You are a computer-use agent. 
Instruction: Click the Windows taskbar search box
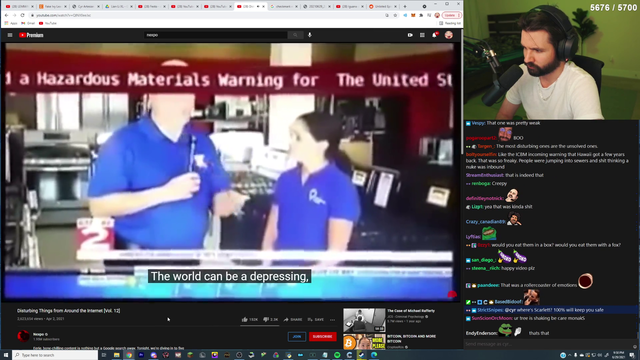pyautogui.click(x=55, y=355)
